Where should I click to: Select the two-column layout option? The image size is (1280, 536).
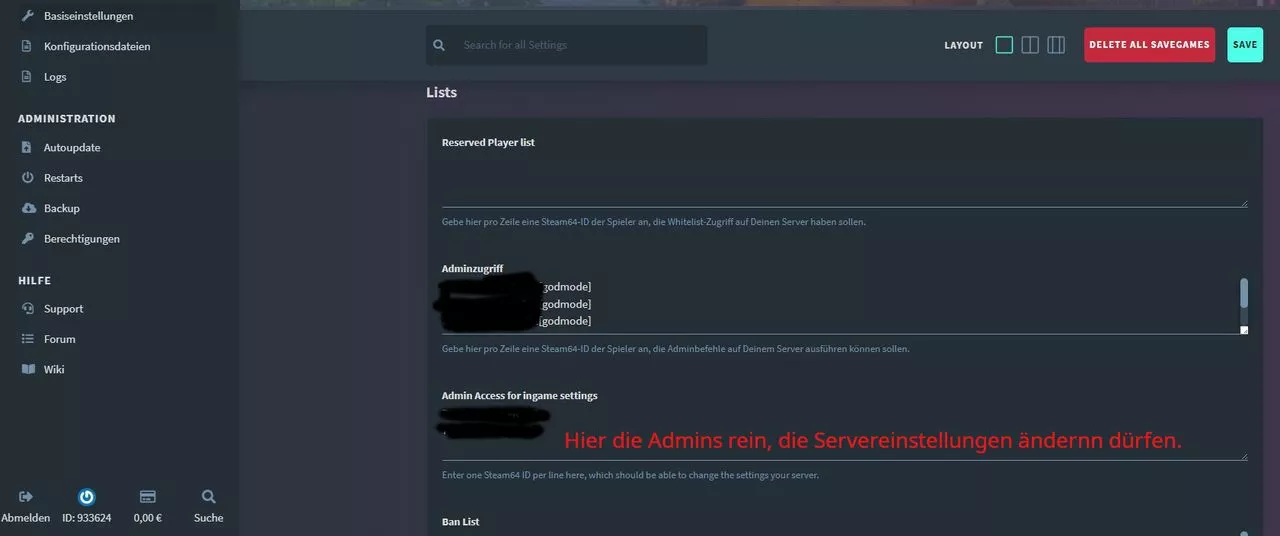[x=1030, y=45]
